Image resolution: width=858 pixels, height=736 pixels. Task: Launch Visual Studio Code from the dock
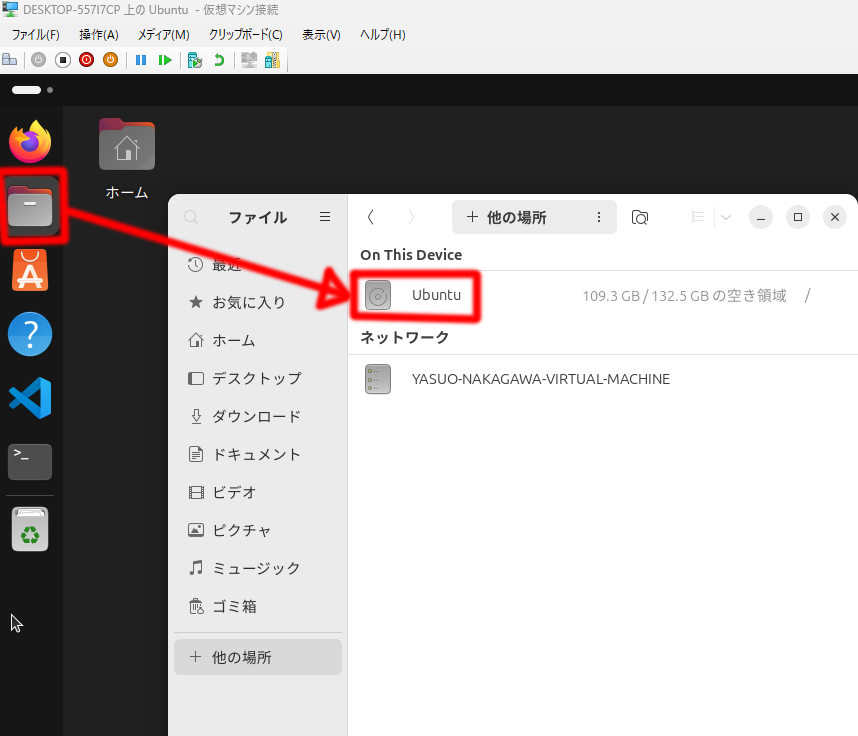30,398
